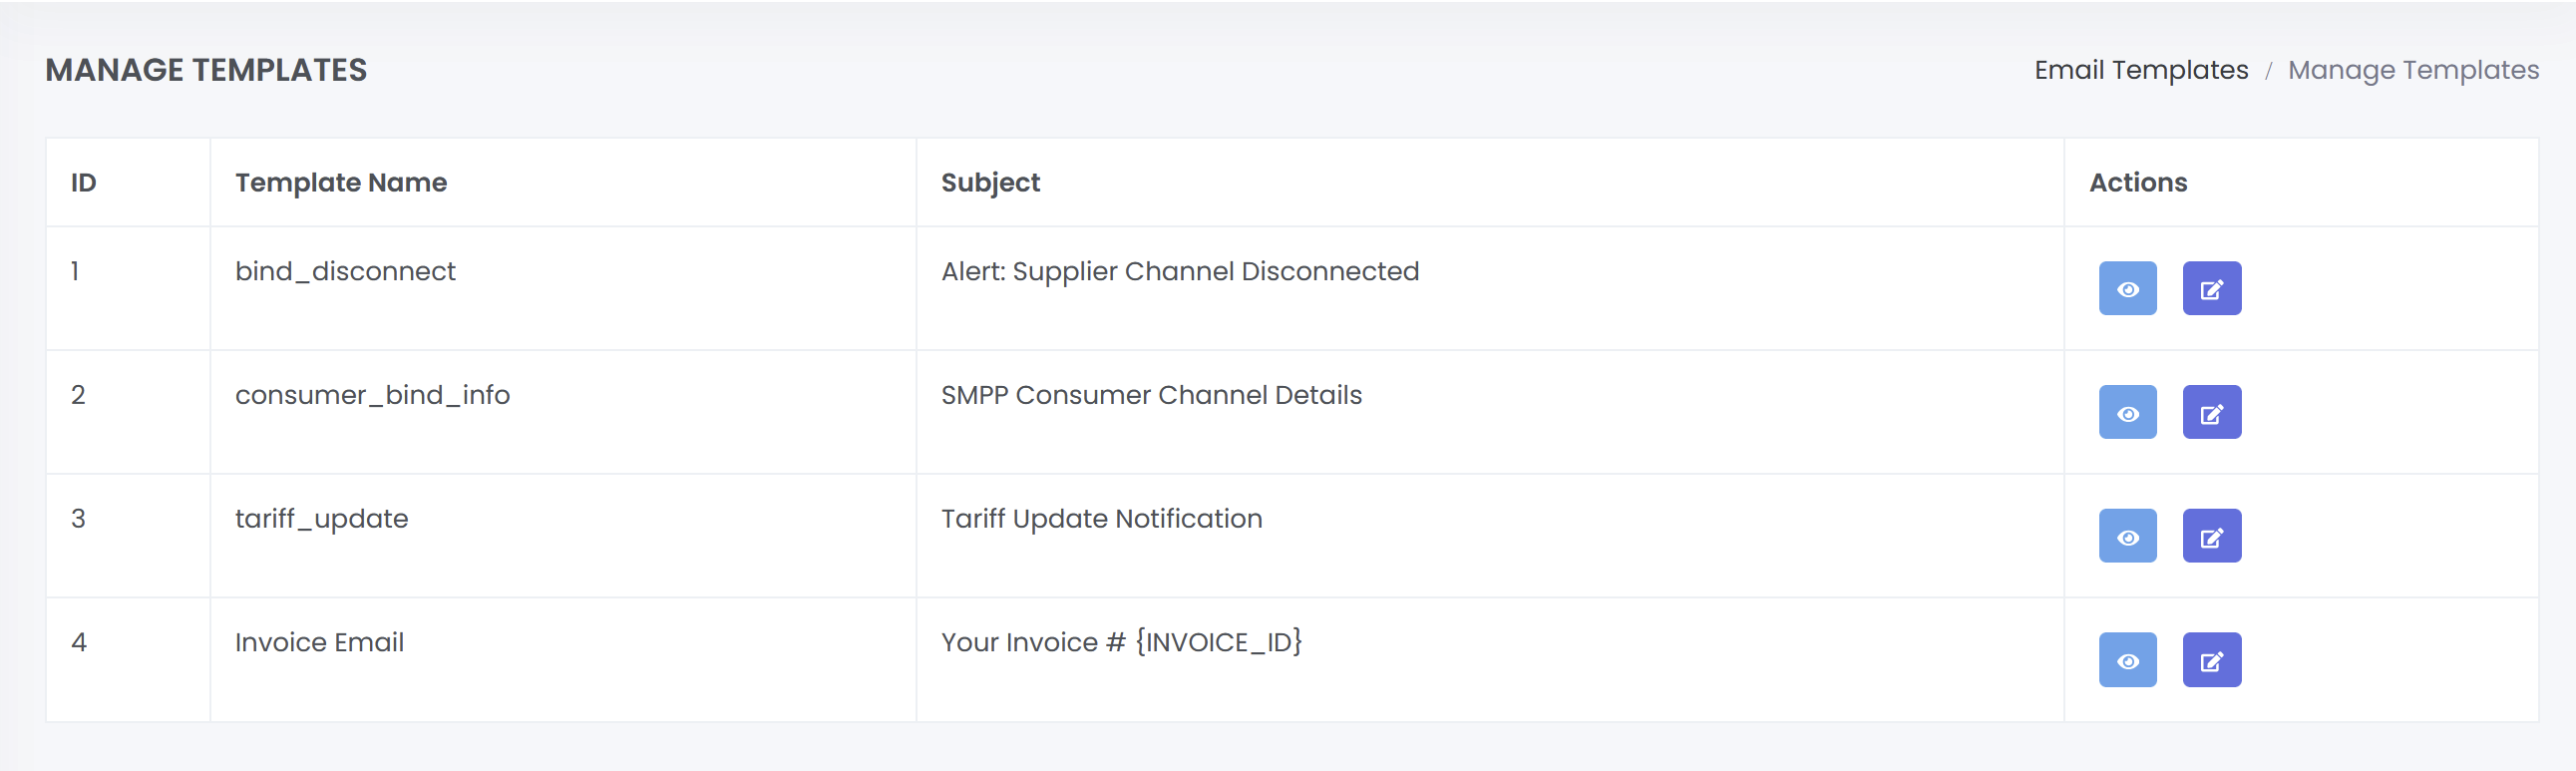Edit the Invoice Email template

[2211, 661]
